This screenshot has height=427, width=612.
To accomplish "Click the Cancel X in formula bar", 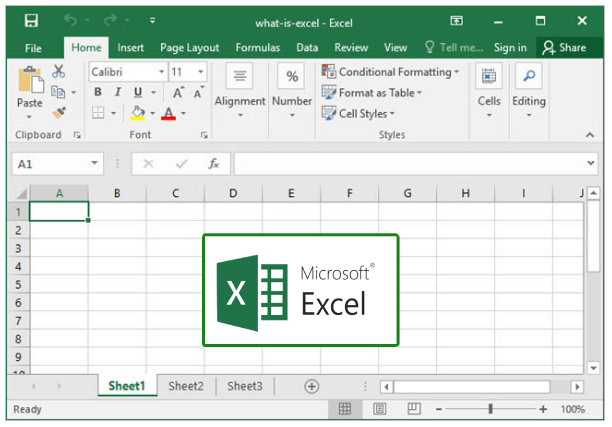I will (148, 164).
